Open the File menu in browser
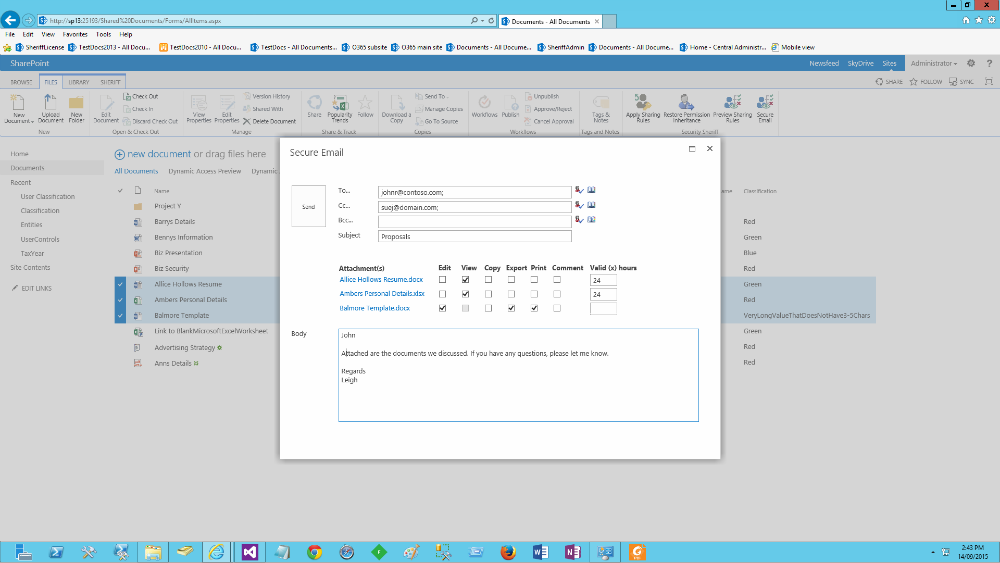This screenshot has width=1000, height=563. (10, 34)
